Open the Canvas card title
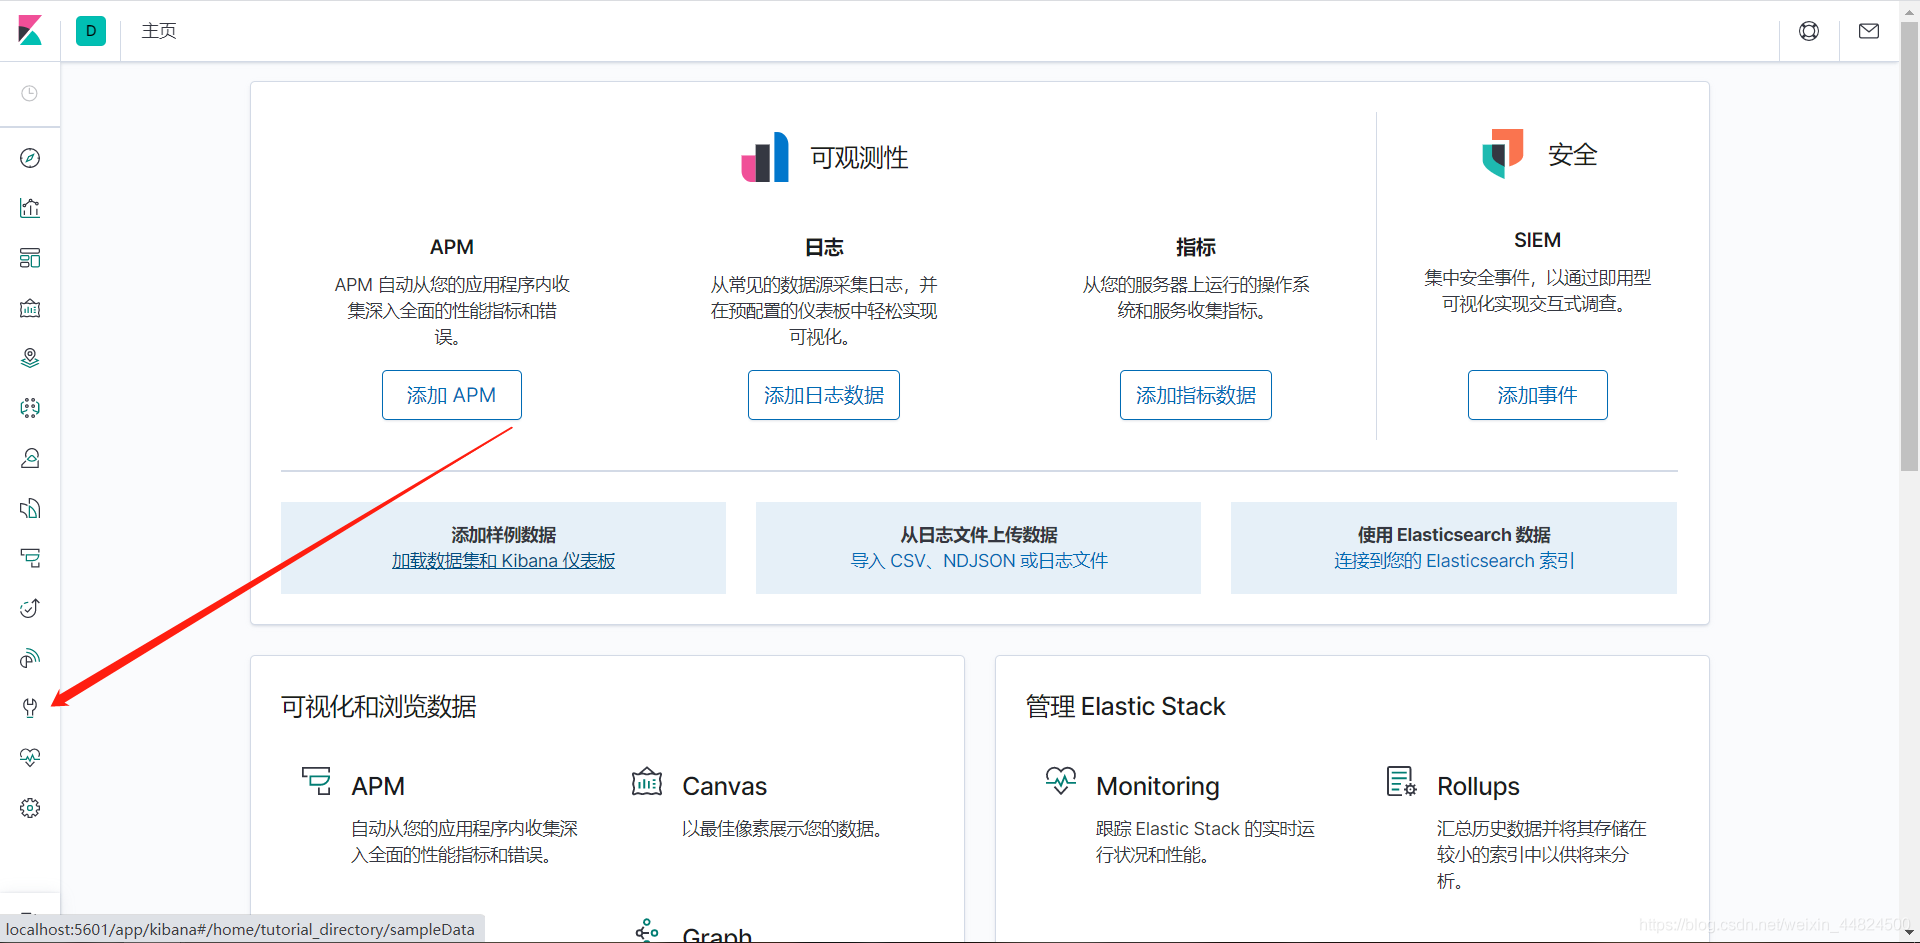Viewport: 1920px width, 943px height. click(725, 786)
